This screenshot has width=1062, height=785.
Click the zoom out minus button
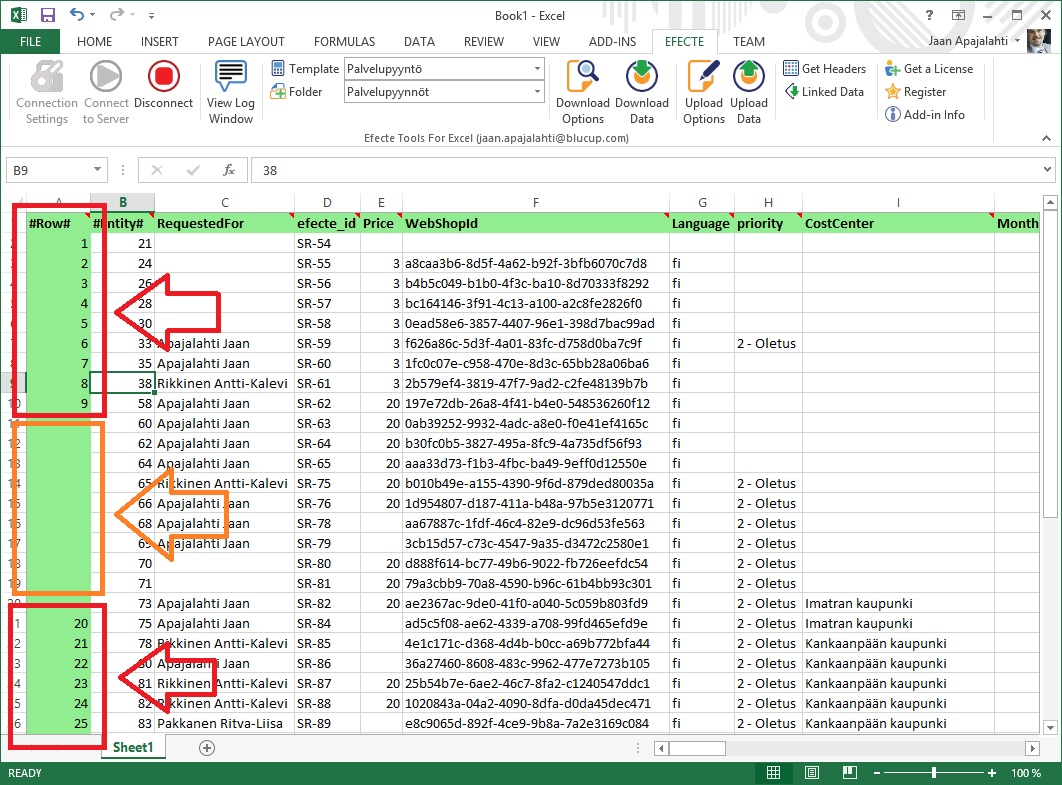point(877,773)
